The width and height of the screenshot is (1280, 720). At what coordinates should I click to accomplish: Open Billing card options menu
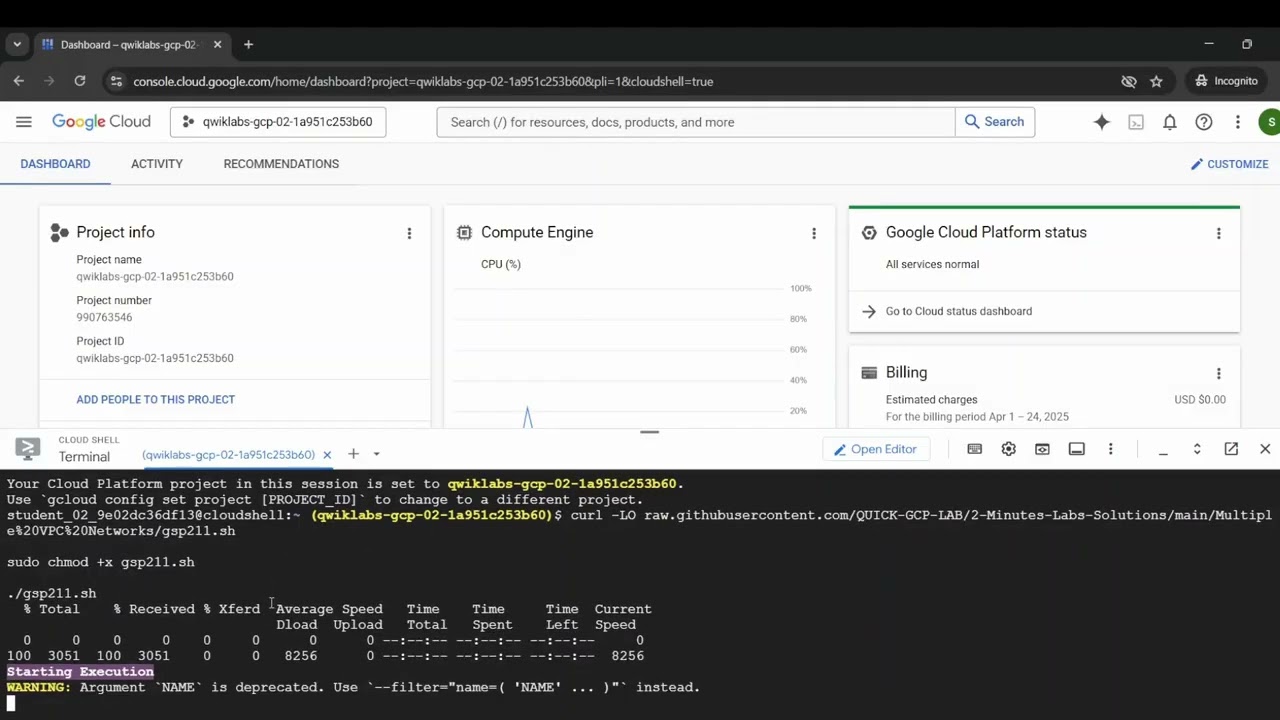point(1218,373)
